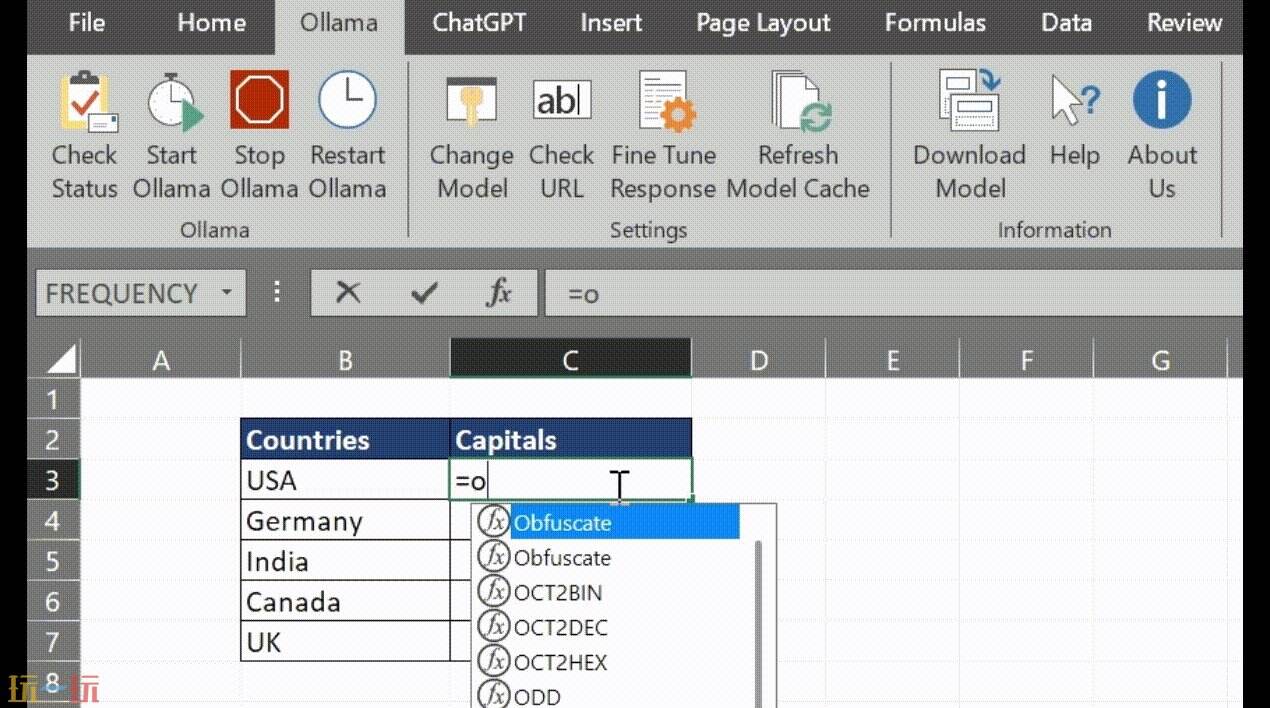Open the Change Model tool

coord(471,100)
